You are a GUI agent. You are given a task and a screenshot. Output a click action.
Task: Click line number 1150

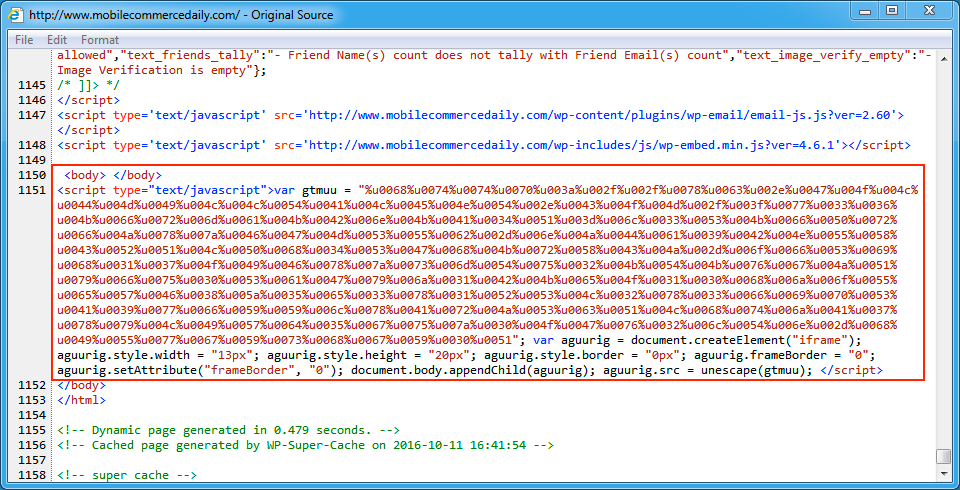click(33, 175)
